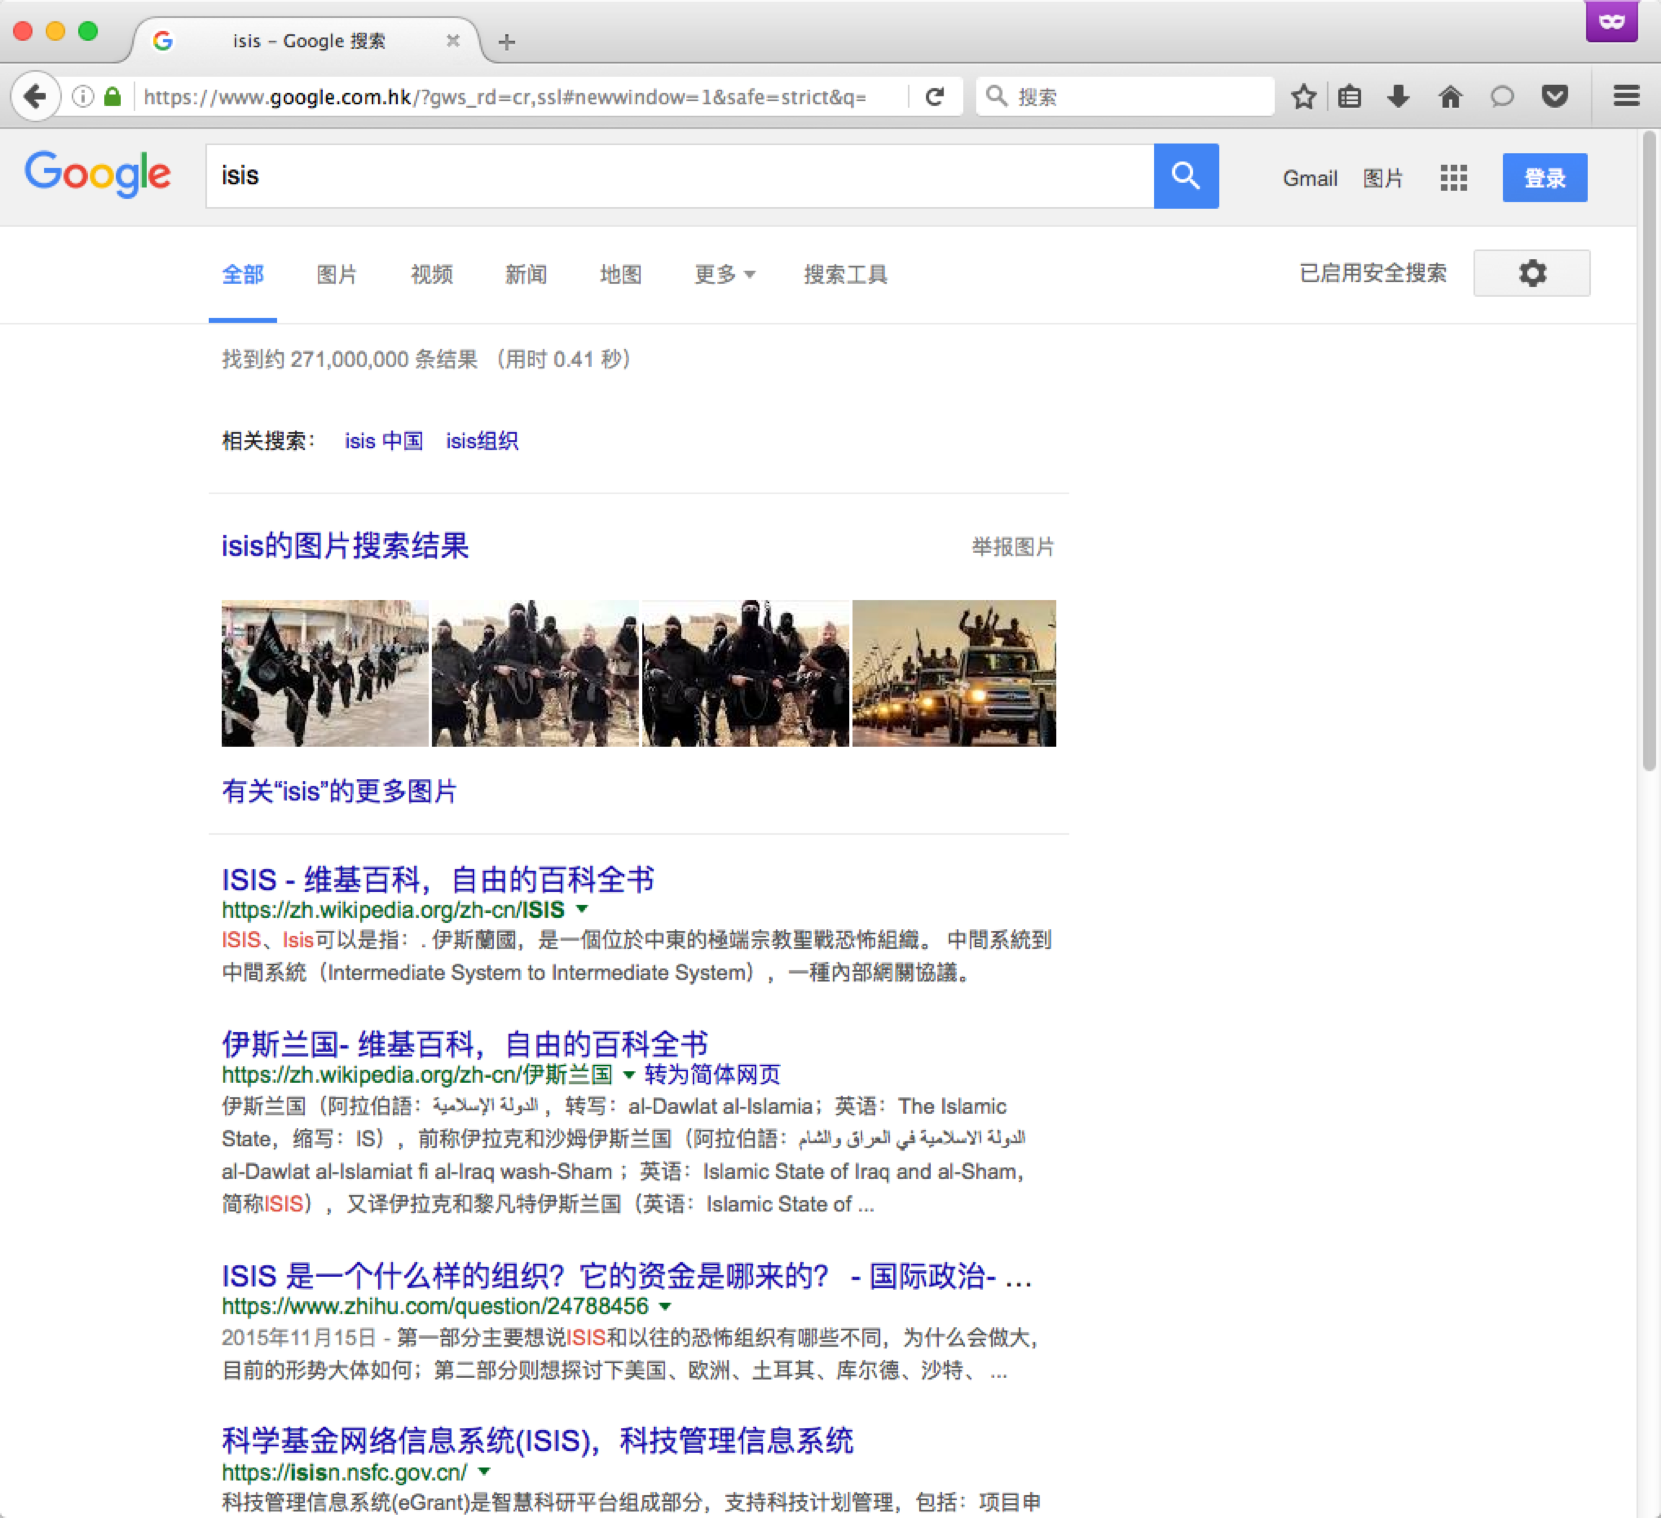
Task: Open 搜索工具 search tools
Action: coord(846,274)
